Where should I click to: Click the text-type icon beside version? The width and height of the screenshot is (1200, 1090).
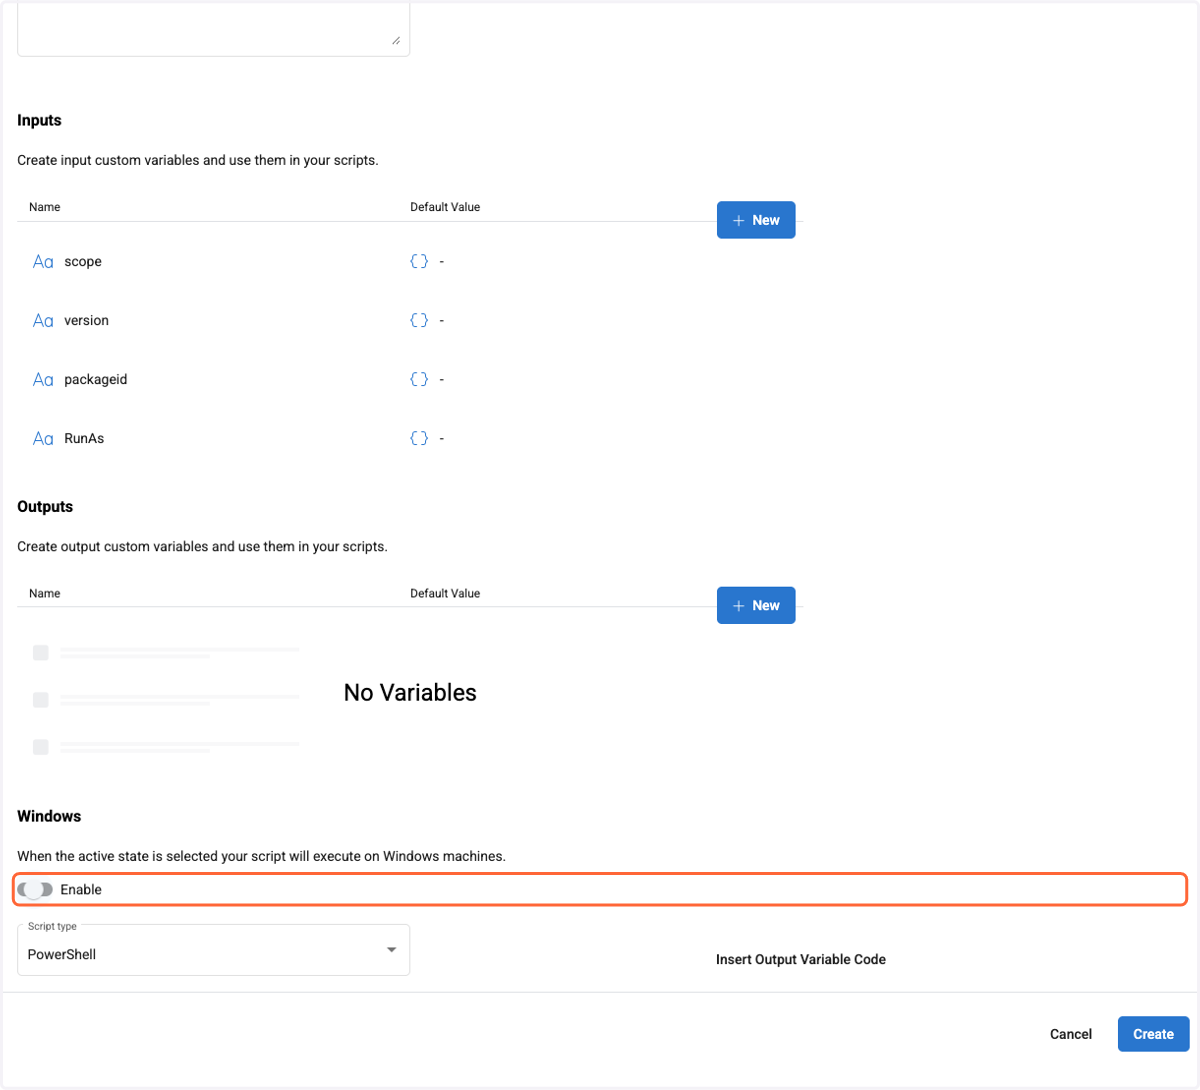click(x=43, y=321)
